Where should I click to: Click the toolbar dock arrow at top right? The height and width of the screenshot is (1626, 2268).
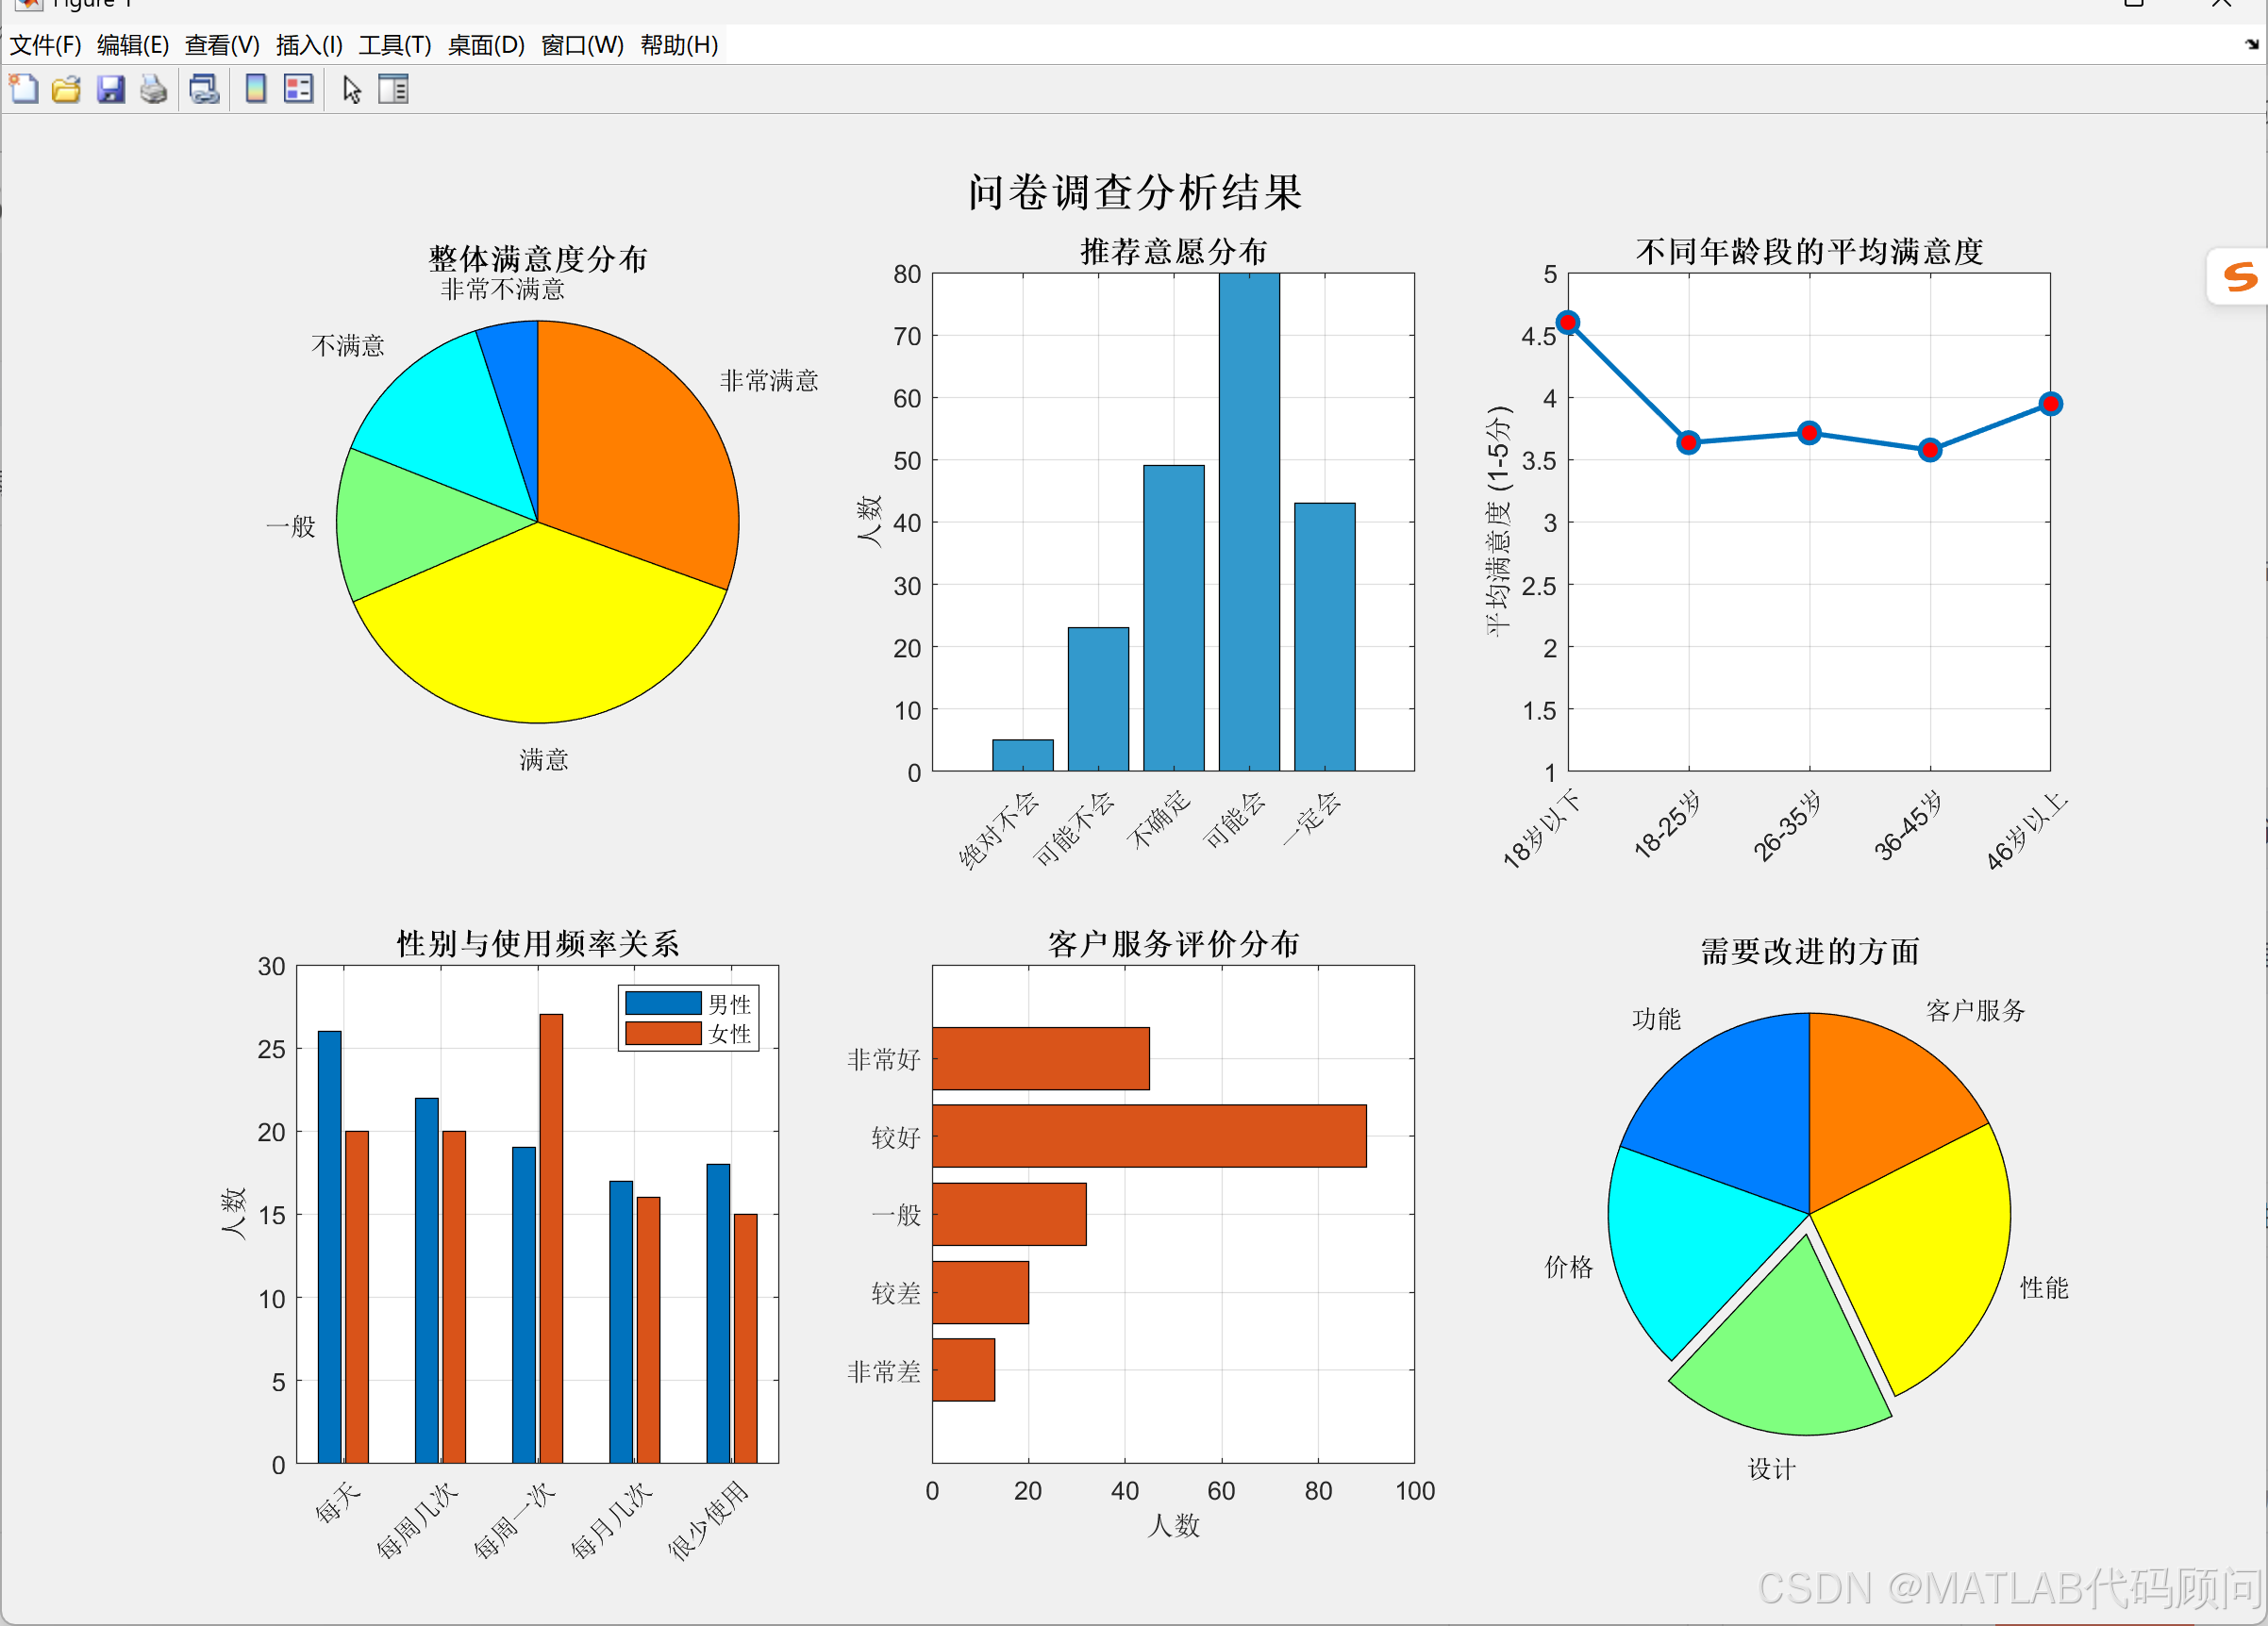pos(2251,44)
